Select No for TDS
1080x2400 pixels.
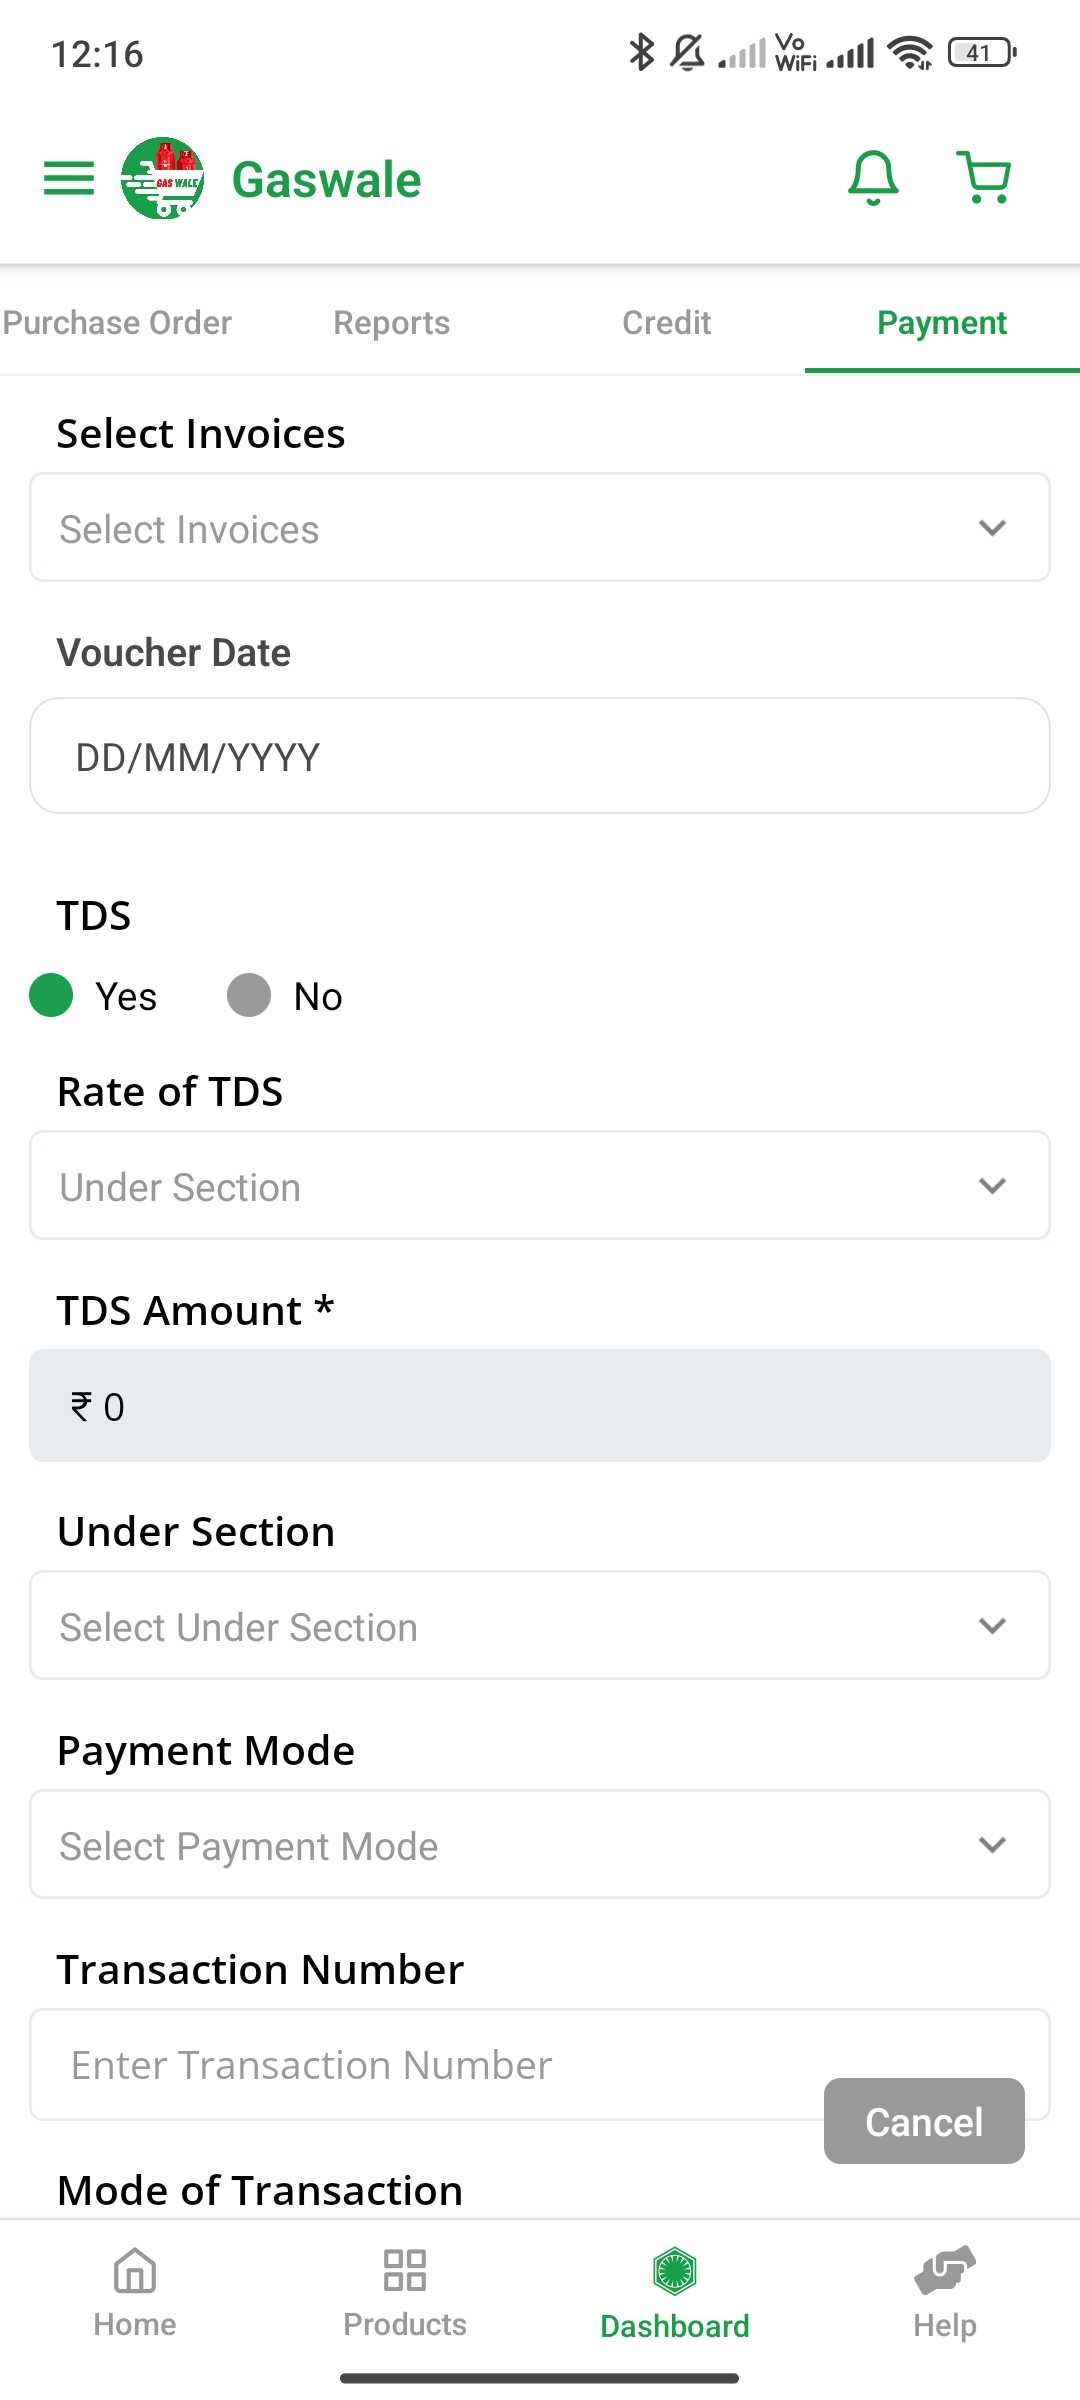click(250, 996)
